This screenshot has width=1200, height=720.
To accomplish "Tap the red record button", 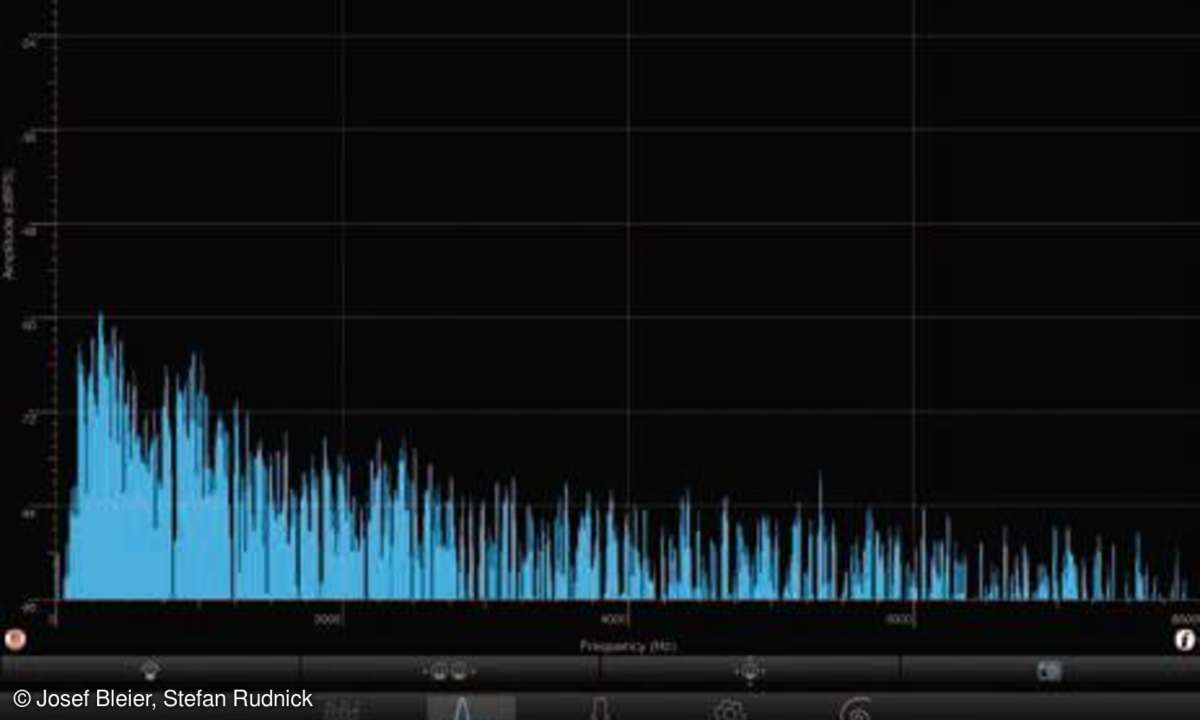I will coord(14,640).
